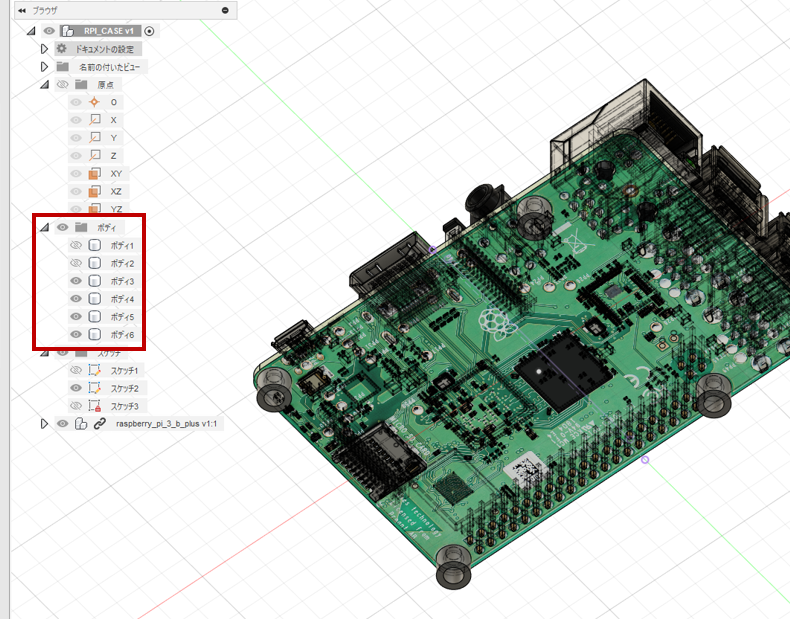Toggle visibility of the X axis
Viewport: 790px width, 619px height.
pos(76,120)
